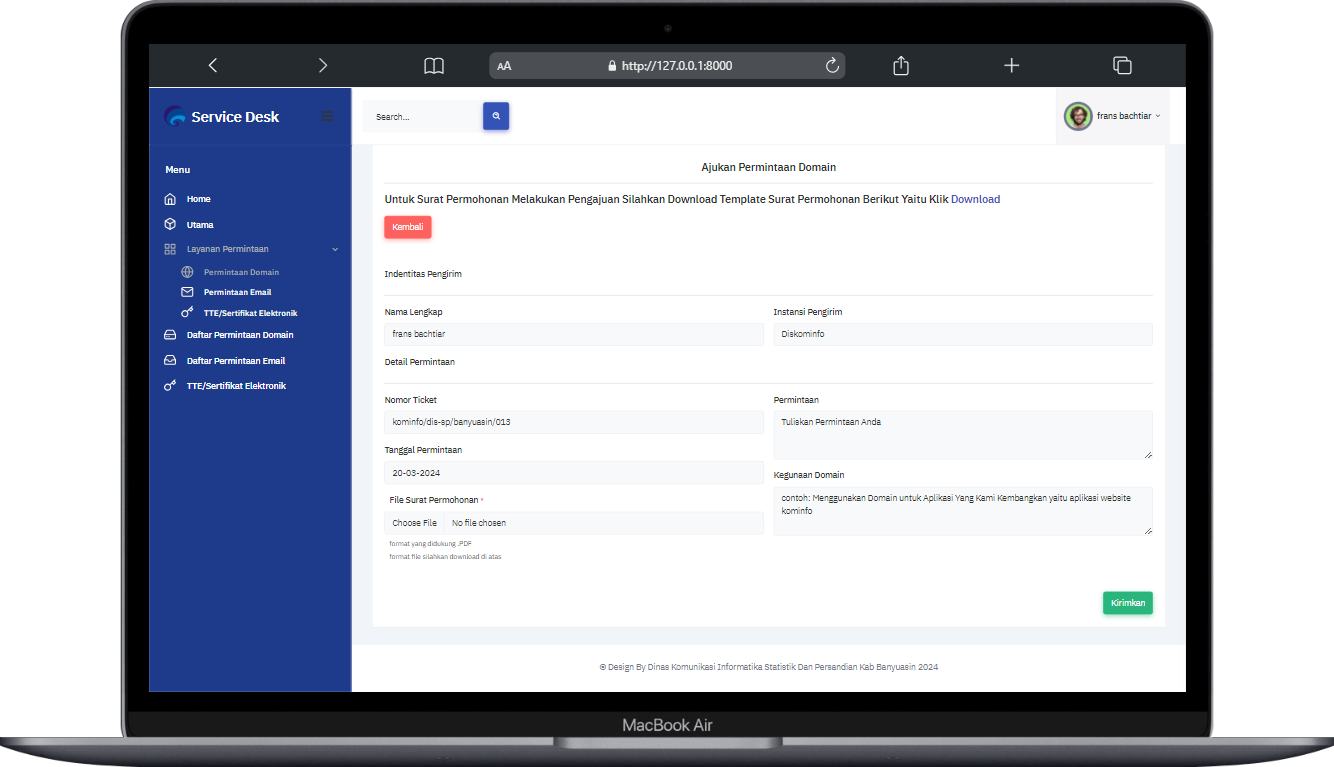
Task: Click the Nama Lengkap field
Action: tap(574, 334)
